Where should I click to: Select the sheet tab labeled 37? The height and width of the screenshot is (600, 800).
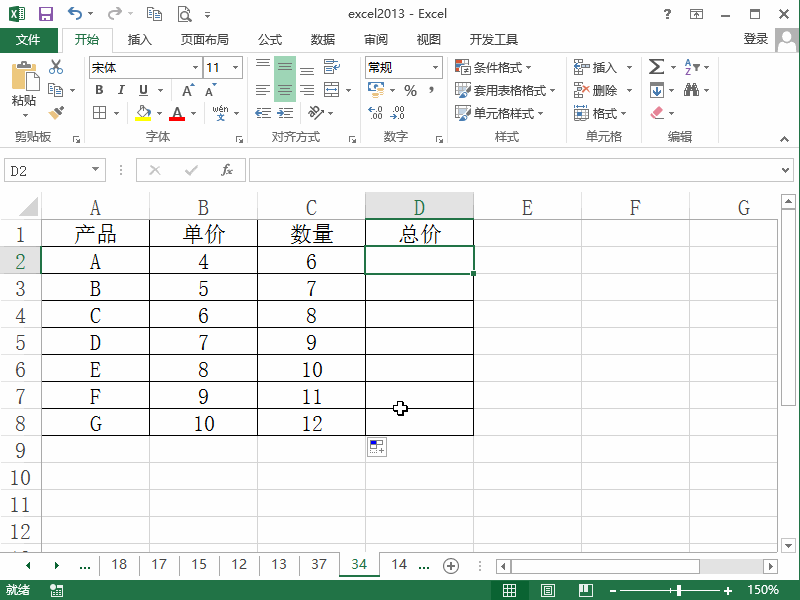[x=318, y=565]
